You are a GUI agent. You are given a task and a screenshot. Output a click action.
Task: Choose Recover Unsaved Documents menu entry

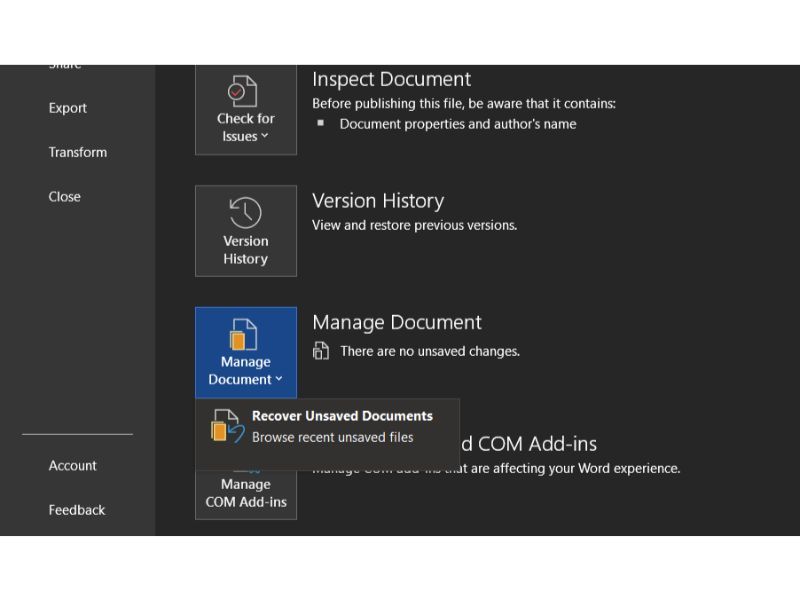click(x=342, y=417)
